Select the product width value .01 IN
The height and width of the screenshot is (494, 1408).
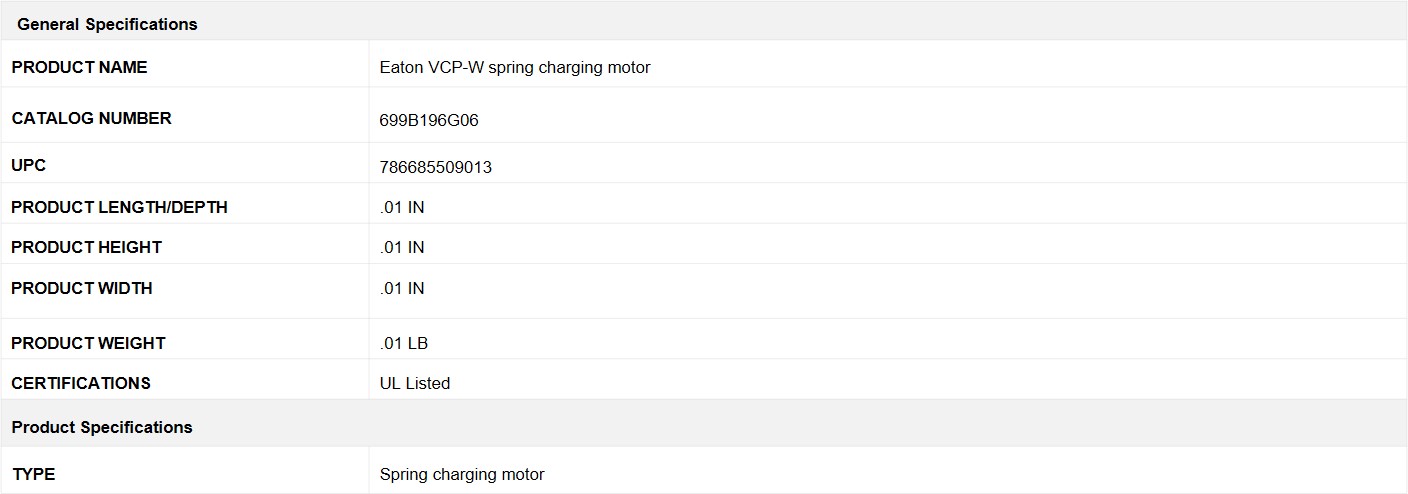402,288
